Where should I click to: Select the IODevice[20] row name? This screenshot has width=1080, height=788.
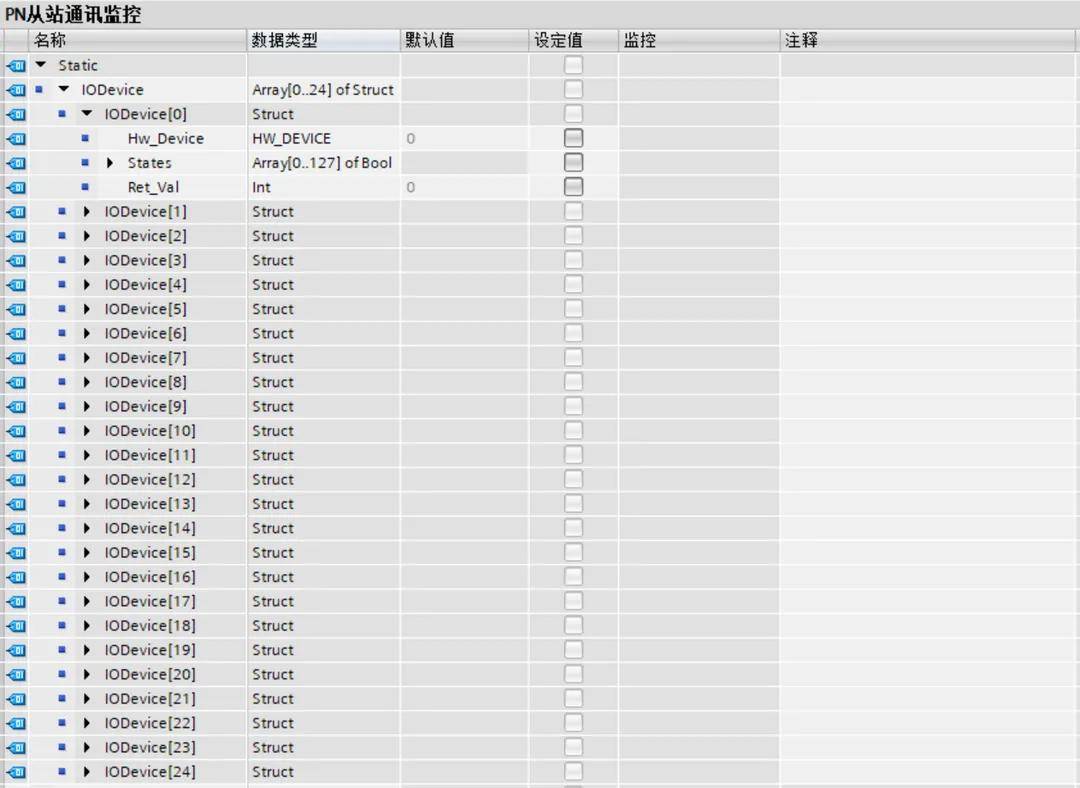pyautogui.click(x=150, y=674)
